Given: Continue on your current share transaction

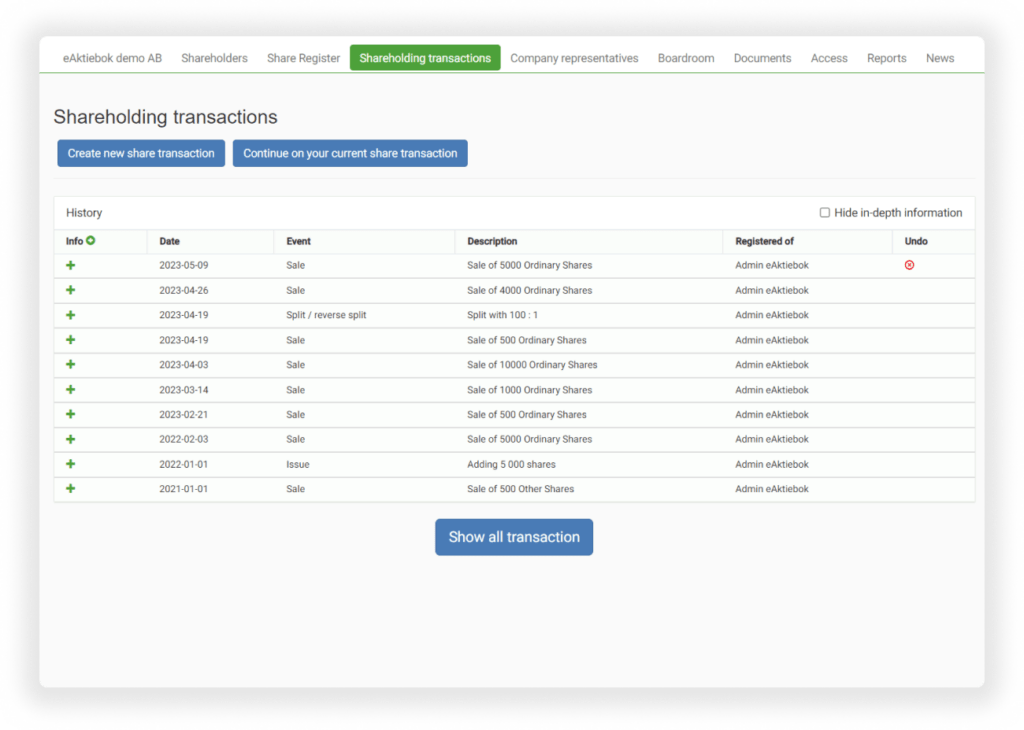Looking at the screenshot, I should coord(350,153).
